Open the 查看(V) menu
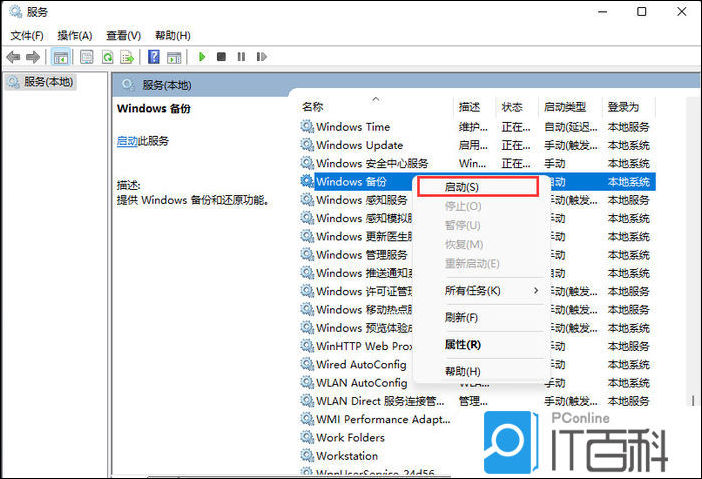702x479 pixels. tap(124, 35)
